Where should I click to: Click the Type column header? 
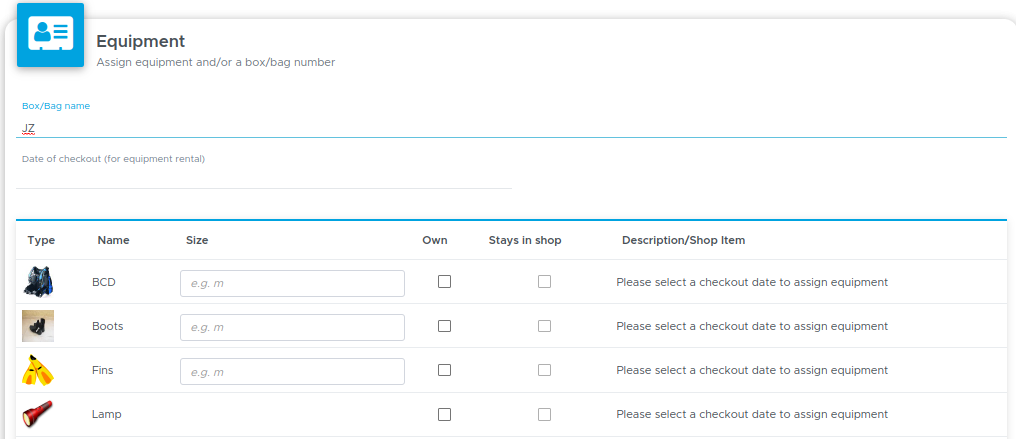point(41,240)
